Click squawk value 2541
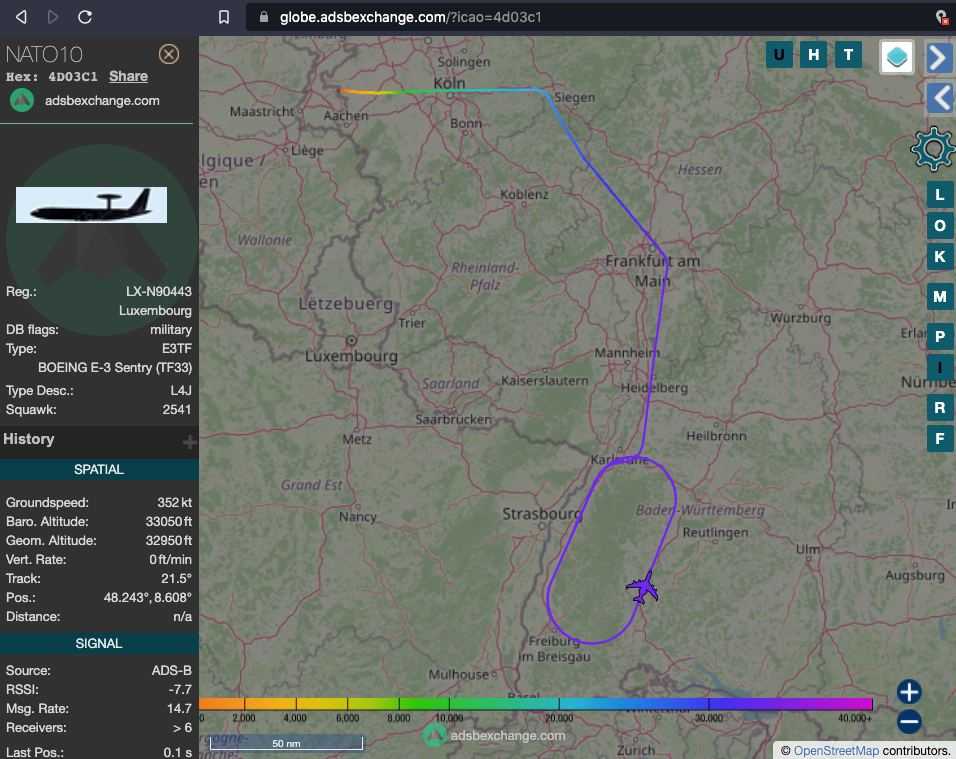Image resolution: width=956 pixels, height=759 pixels. (177, 410)
